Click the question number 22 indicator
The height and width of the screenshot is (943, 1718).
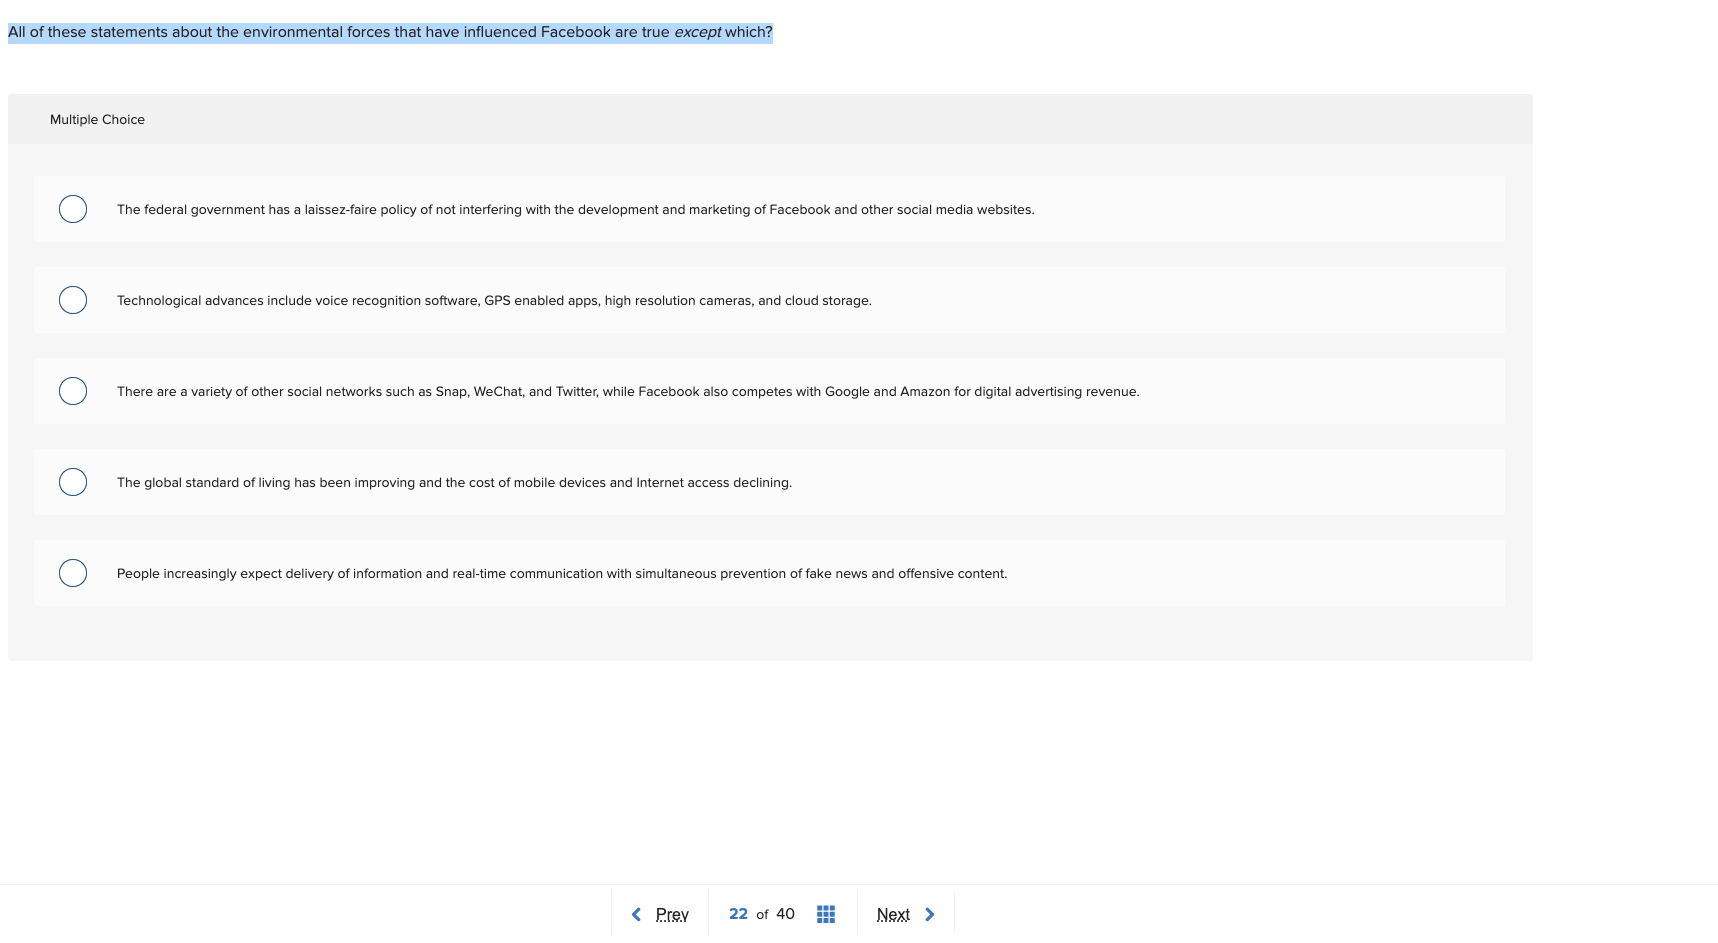738,914
